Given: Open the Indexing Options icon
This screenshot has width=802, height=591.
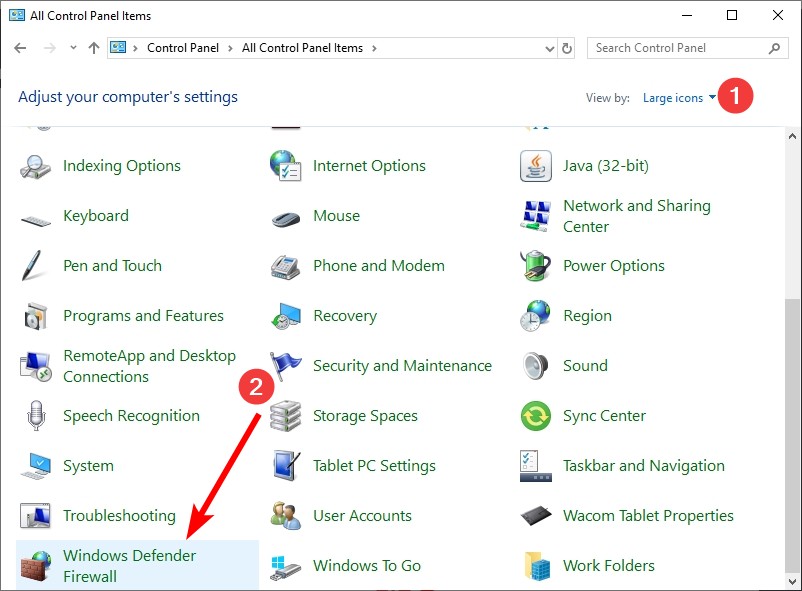Looking at the screenshot, I should pos(35,166).
